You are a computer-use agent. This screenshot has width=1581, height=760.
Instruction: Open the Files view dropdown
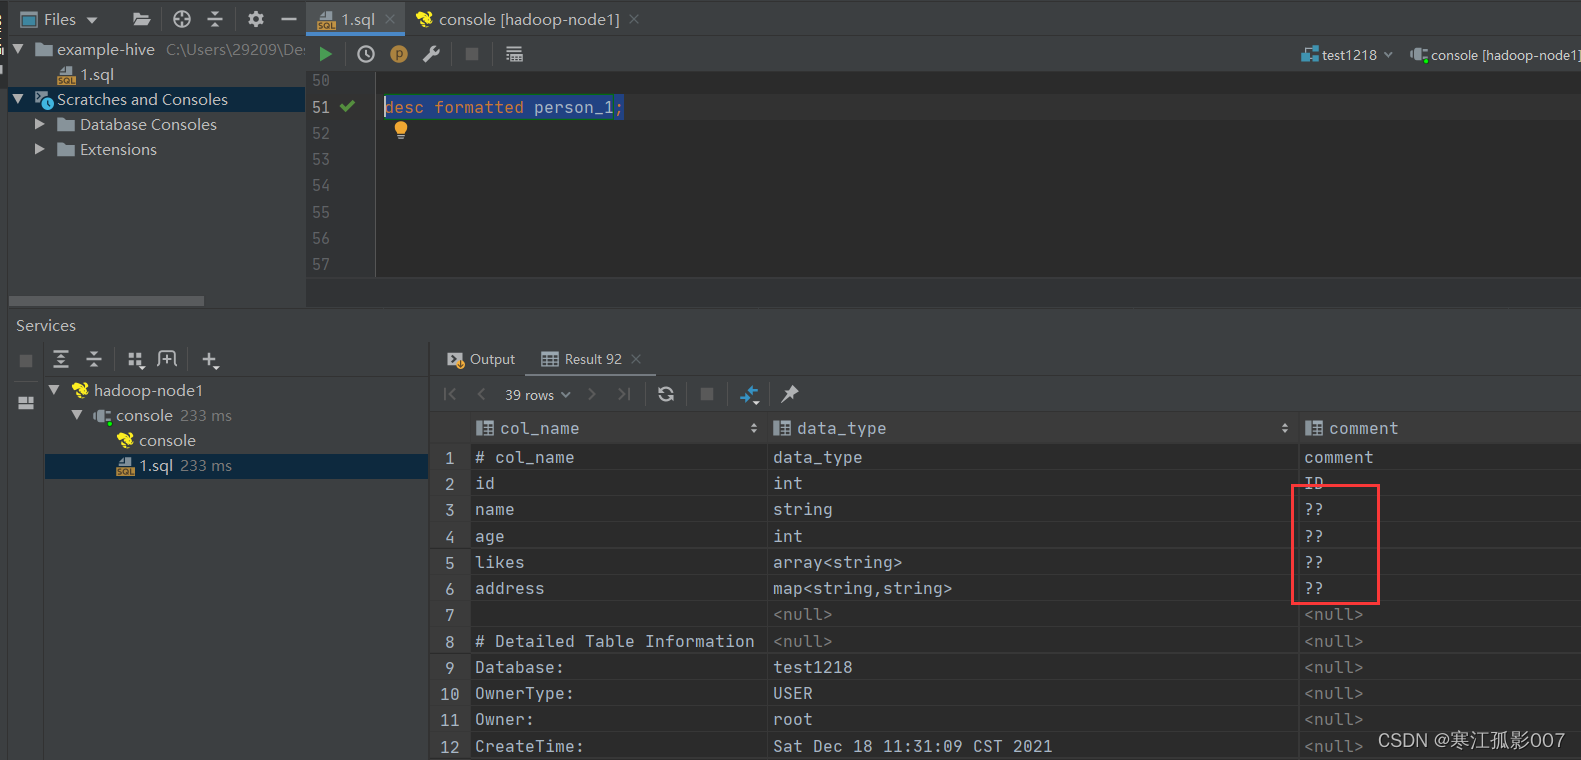click(59, 19)
